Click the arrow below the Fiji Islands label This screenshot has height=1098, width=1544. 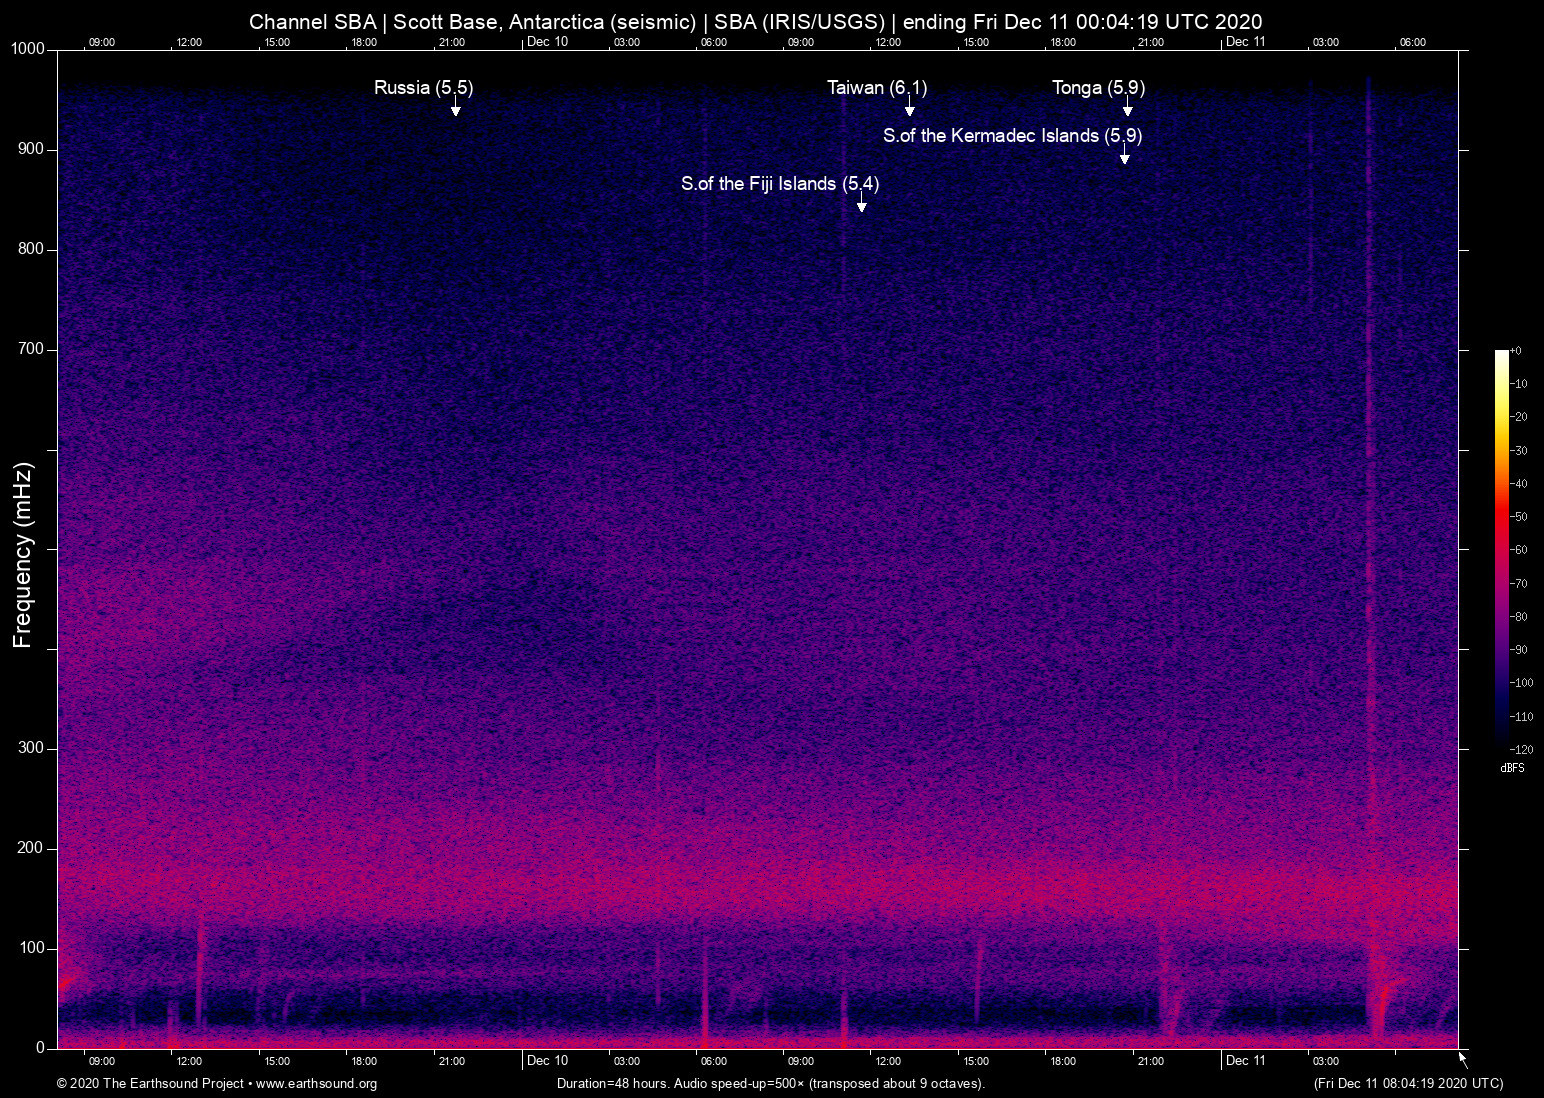(x=861, y=204)
